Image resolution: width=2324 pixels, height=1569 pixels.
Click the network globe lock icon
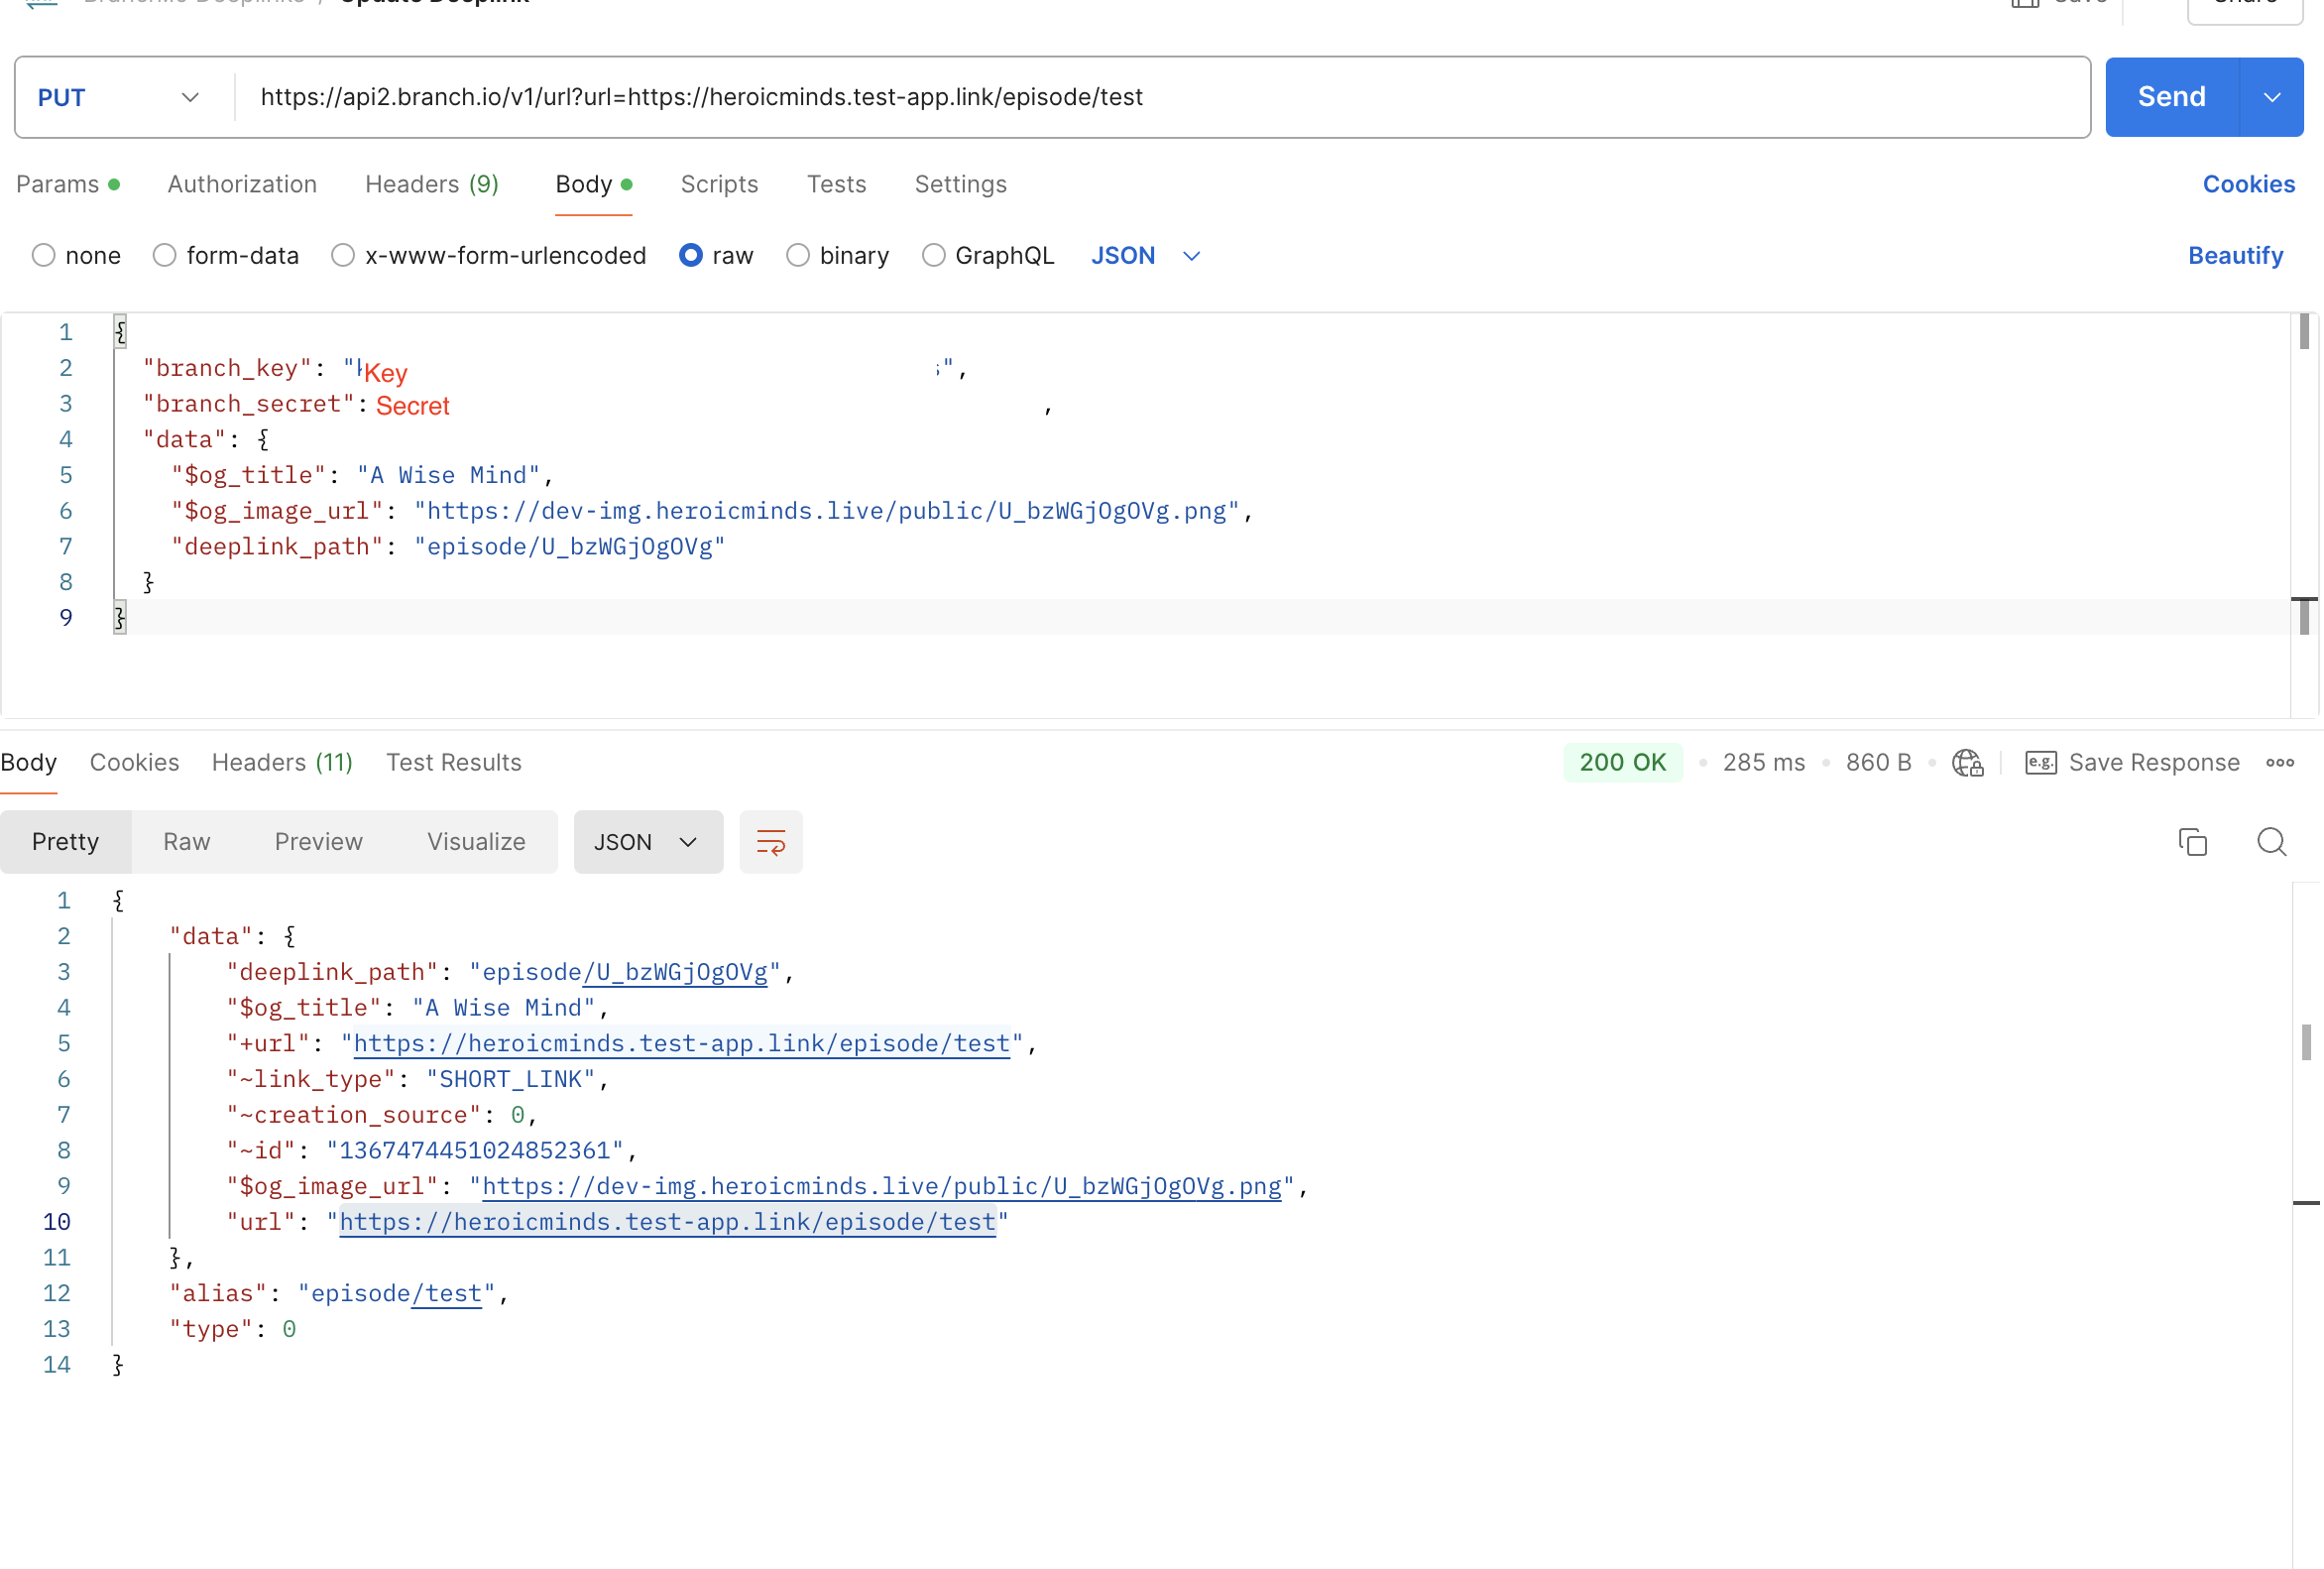(x=1967, y=763)
